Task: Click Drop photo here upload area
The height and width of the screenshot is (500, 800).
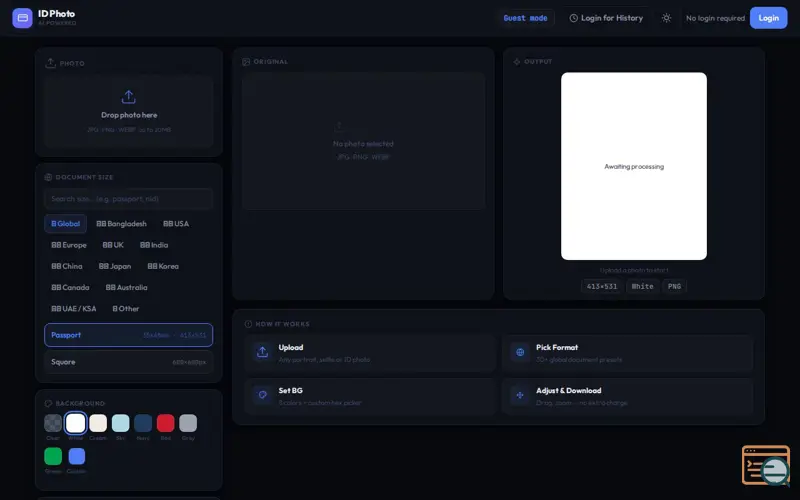Action: click(x=129, y=112)
